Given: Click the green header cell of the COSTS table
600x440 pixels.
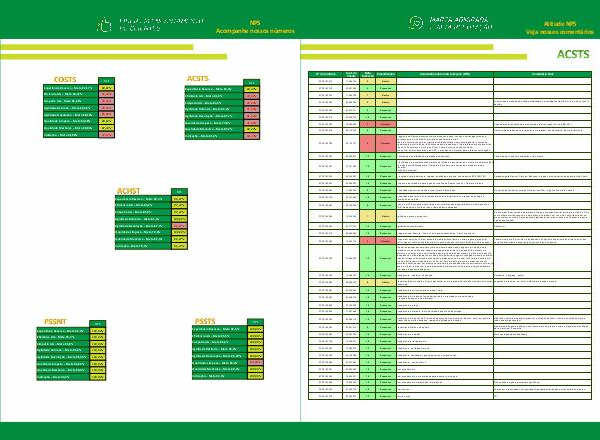Looking at the screenshot, I should 106,81.
